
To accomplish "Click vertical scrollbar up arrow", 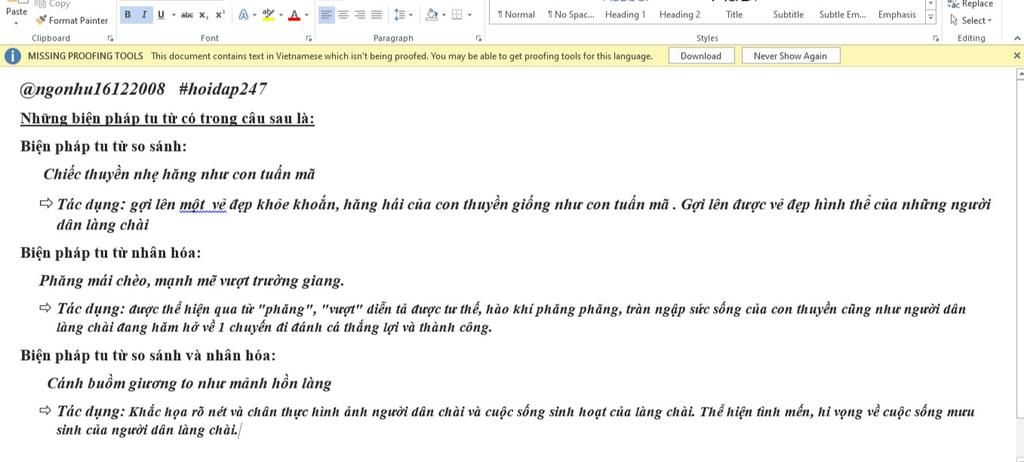I will pyautogui.click(x=1019, y=74).
